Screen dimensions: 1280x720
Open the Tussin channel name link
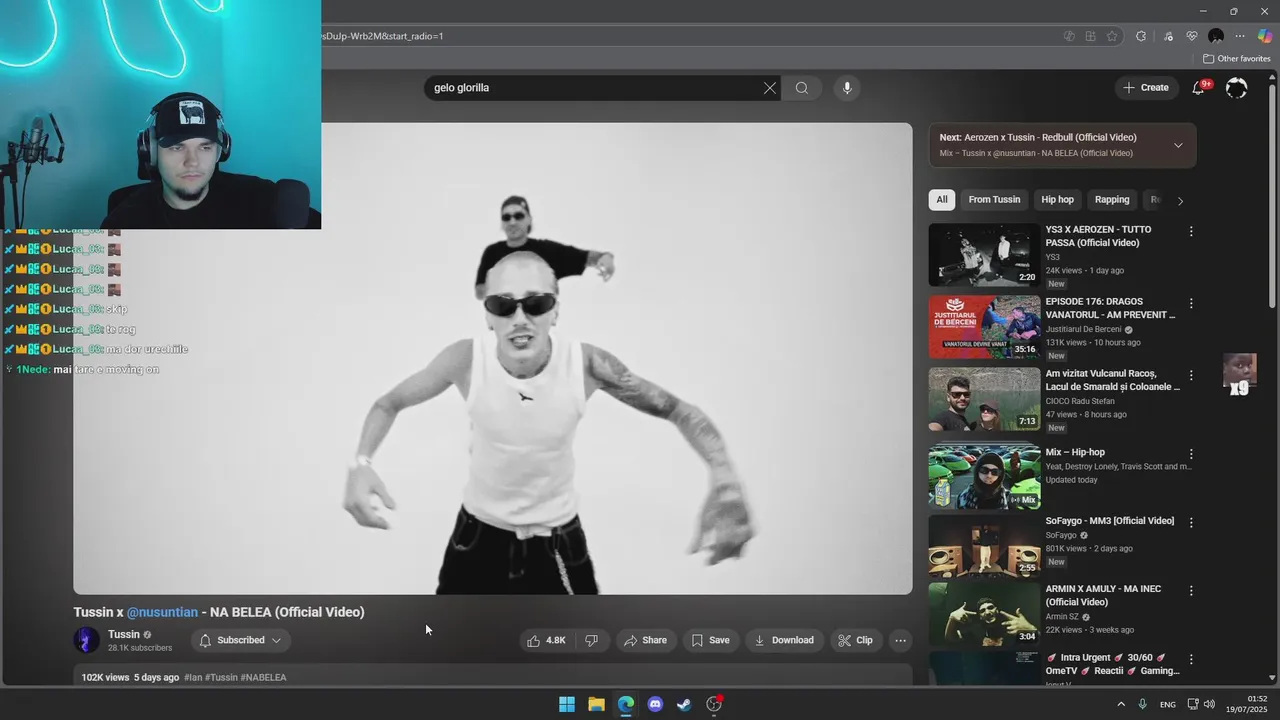124,634
